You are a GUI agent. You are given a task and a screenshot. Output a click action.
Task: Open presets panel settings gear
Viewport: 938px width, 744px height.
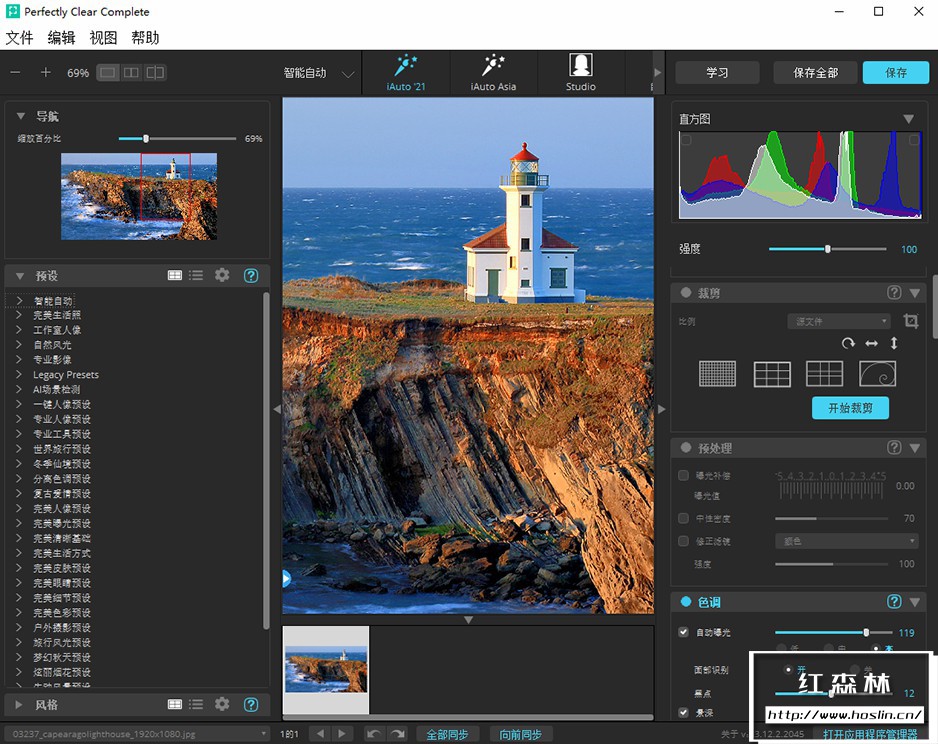222,275
